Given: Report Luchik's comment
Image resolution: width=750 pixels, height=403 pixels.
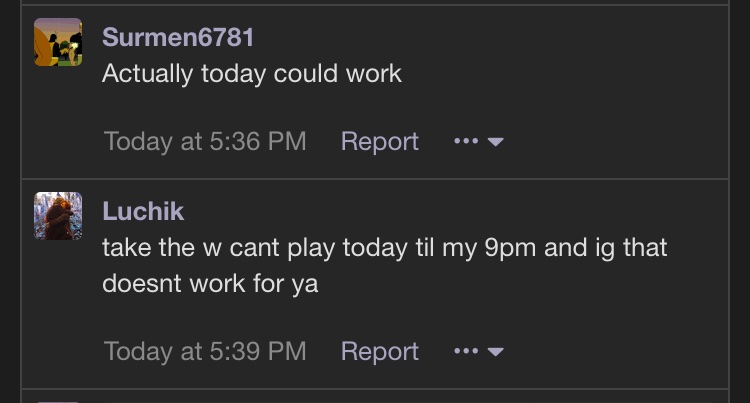Looking at the screenshot, I should click(380, 352).
